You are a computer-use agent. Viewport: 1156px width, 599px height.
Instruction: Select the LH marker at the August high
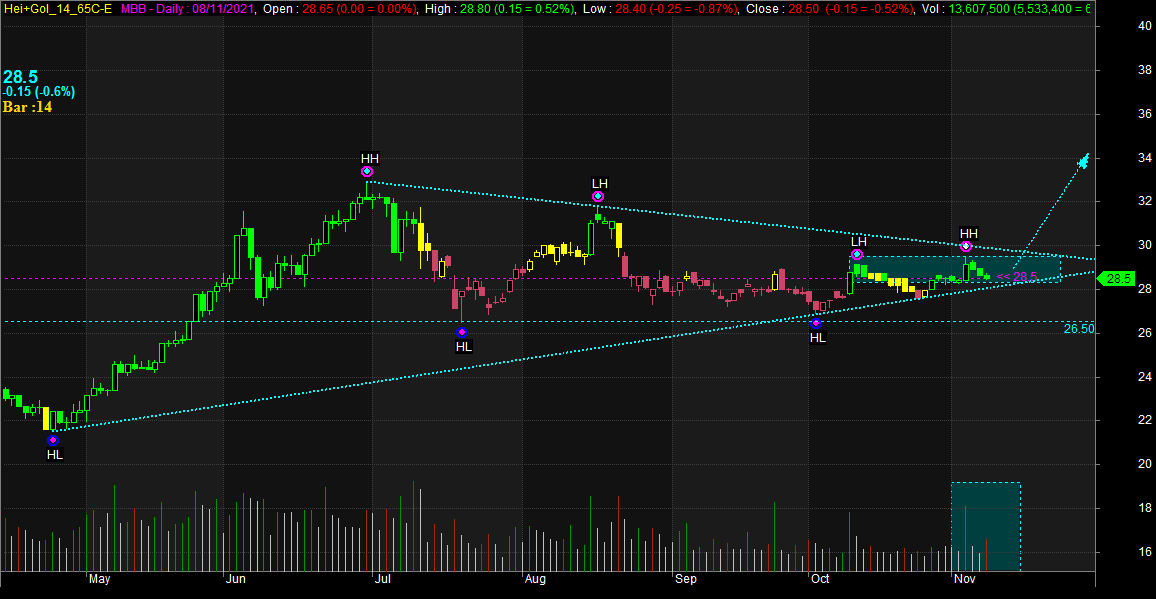coord(597,197)
